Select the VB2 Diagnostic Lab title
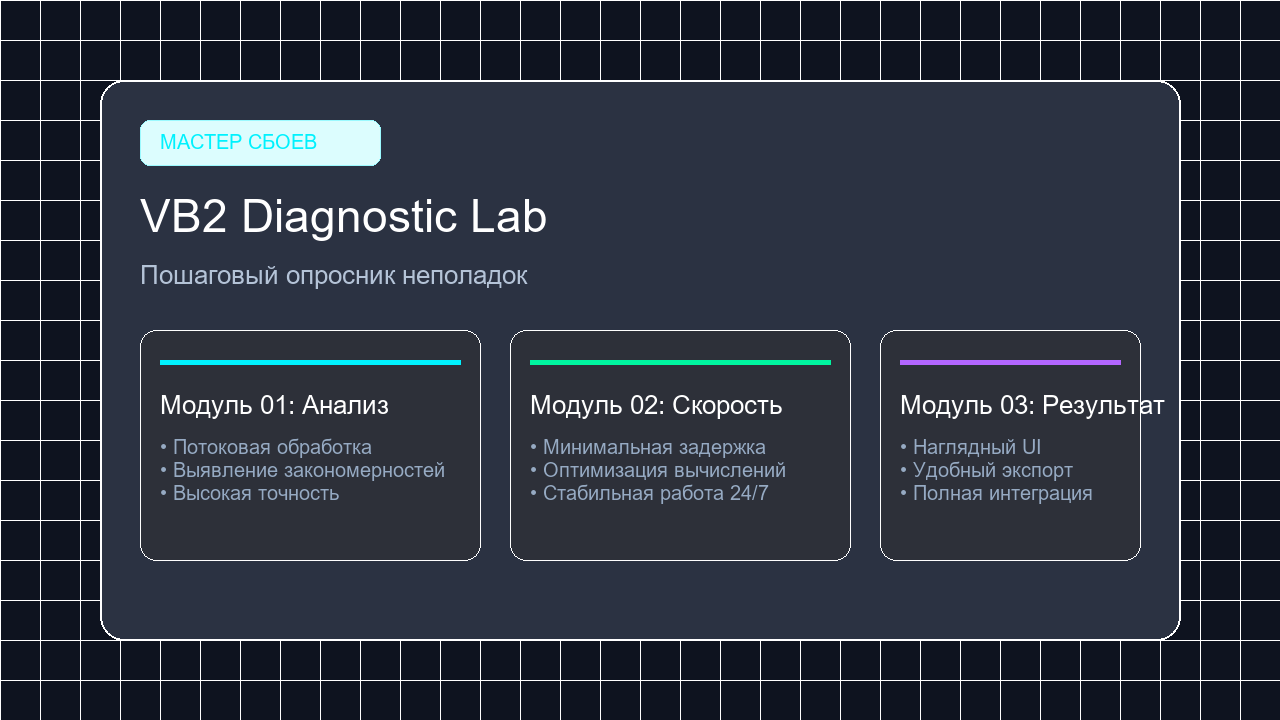Viewport: 1280px width, 720px height. pyautogui.click(x=343, y=217)
